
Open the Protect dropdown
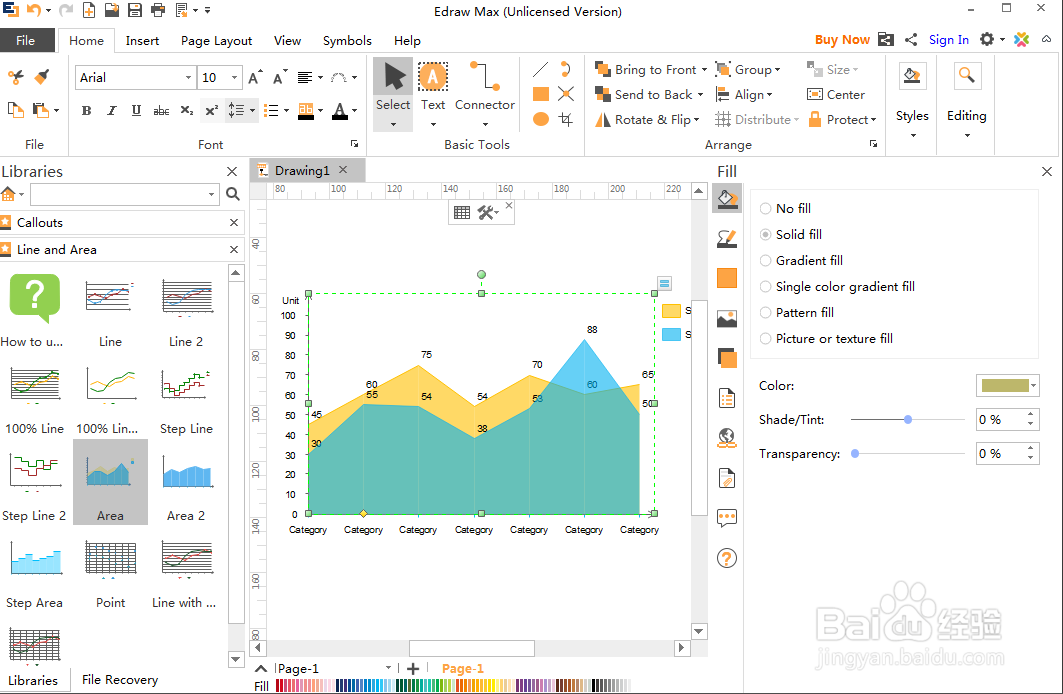coord(842,120)
